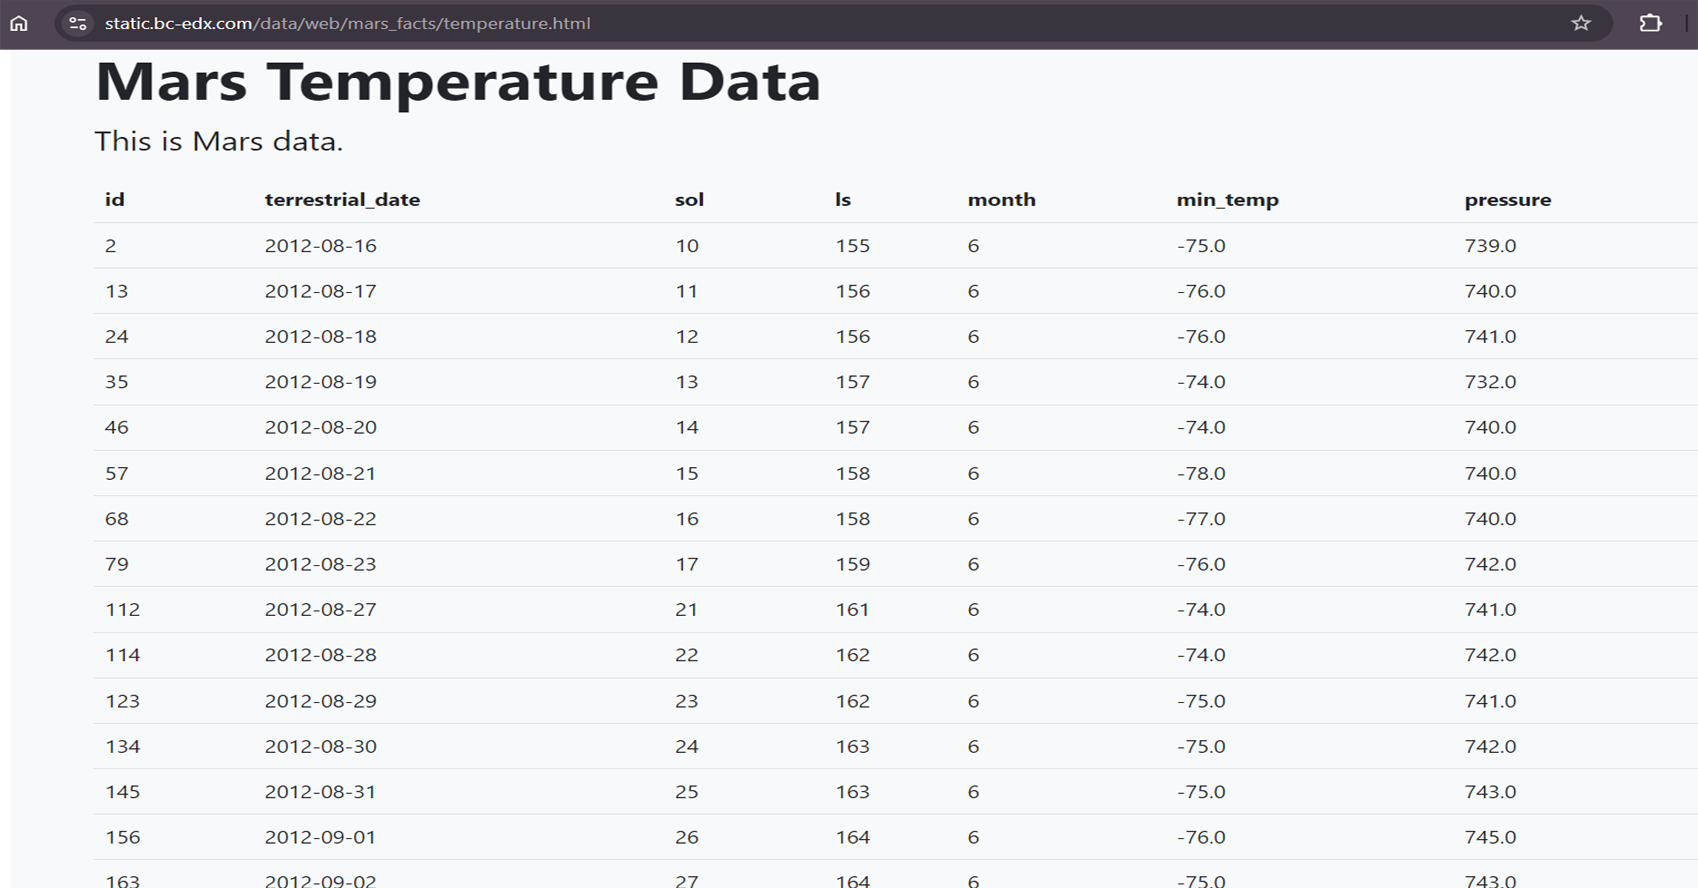This screenshot has height=888, width=1698.
Task: Click the min_temp value -78.0
Action: coord(1200,473)
